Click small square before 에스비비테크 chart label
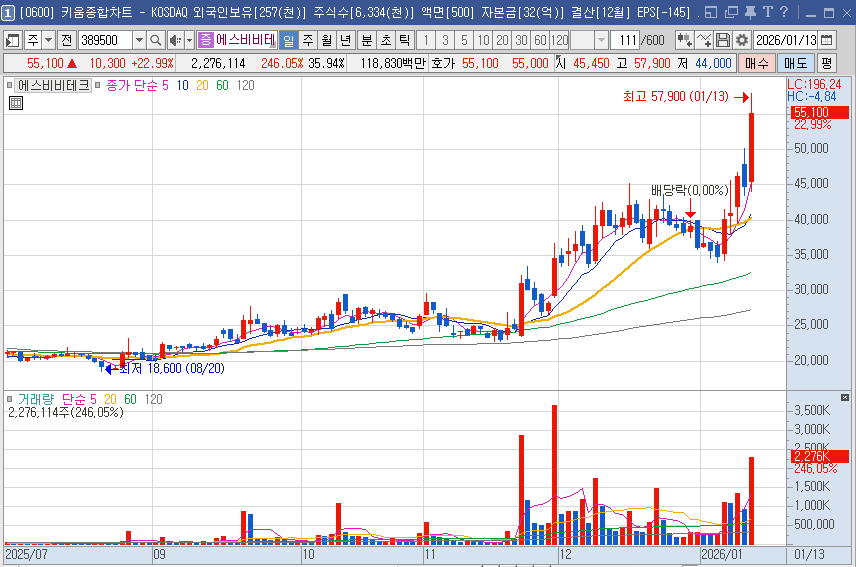Screen dimensions: 856x567 (x=9, y=85)
